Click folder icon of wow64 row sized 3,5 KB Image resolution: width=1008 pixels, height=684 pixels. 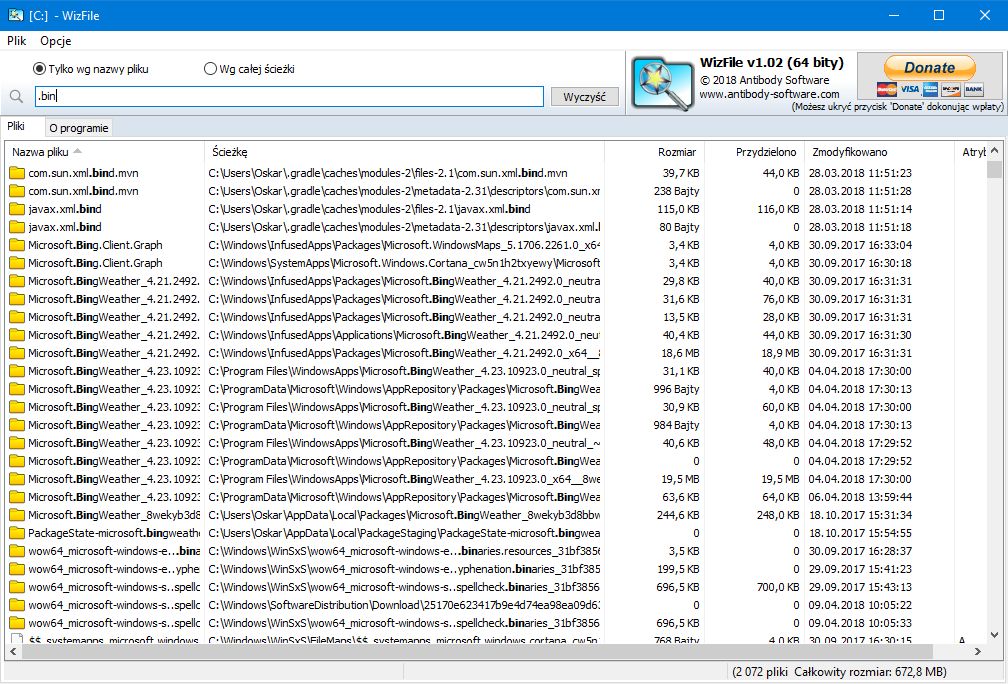[17, 551]
